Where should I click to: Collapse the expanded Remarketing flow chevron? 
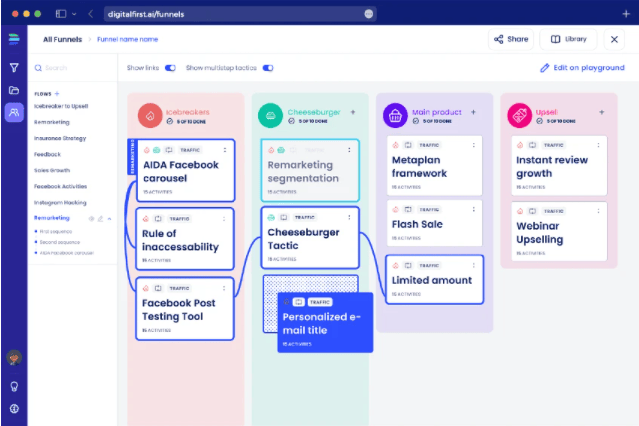(x=109, y=217)
